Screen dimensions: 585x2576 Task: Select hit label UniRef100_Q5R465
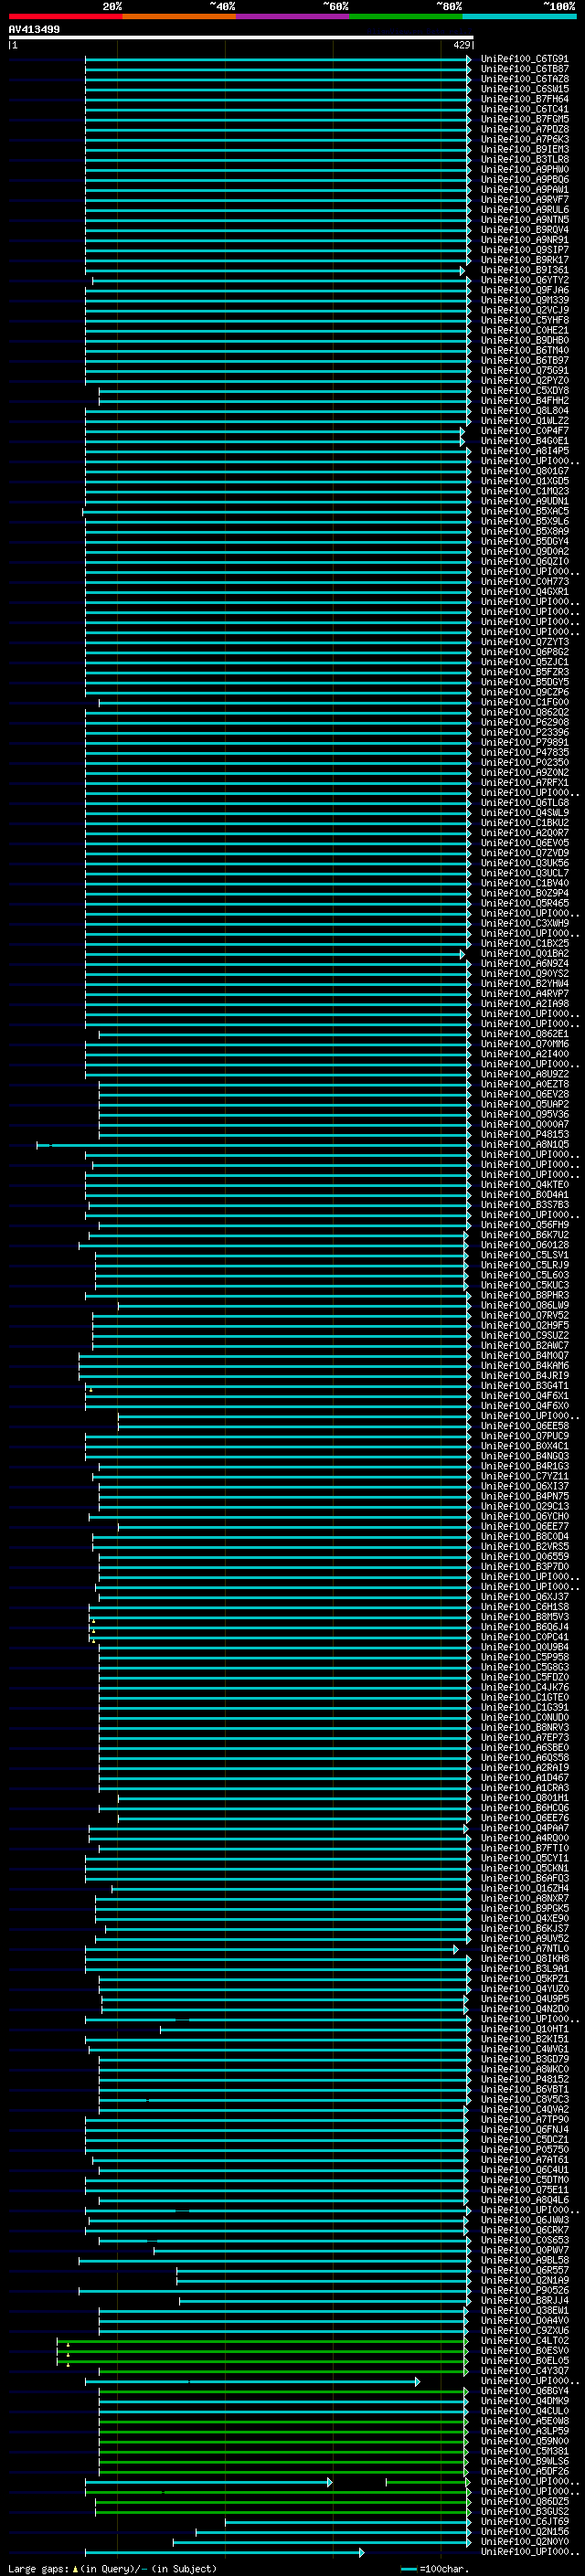(524, 903)
